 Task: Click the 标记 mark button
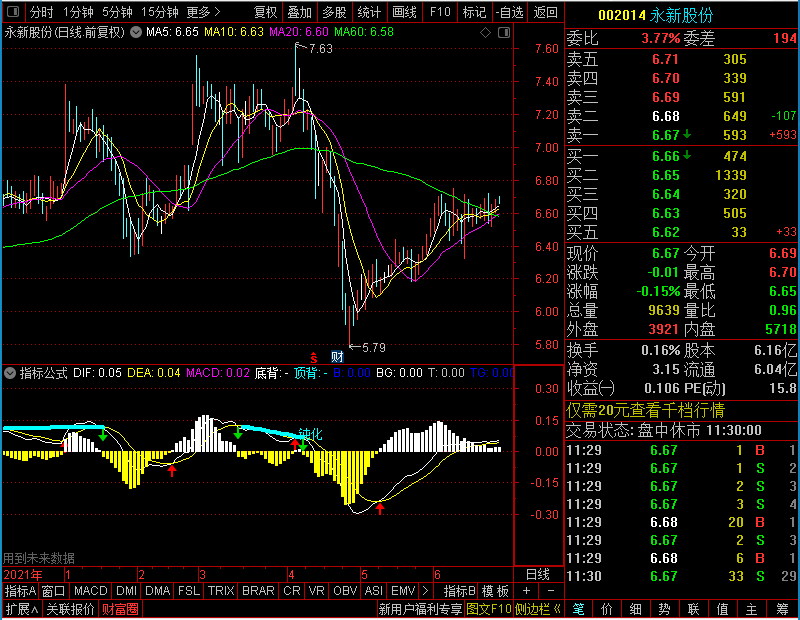coord(474,12)
